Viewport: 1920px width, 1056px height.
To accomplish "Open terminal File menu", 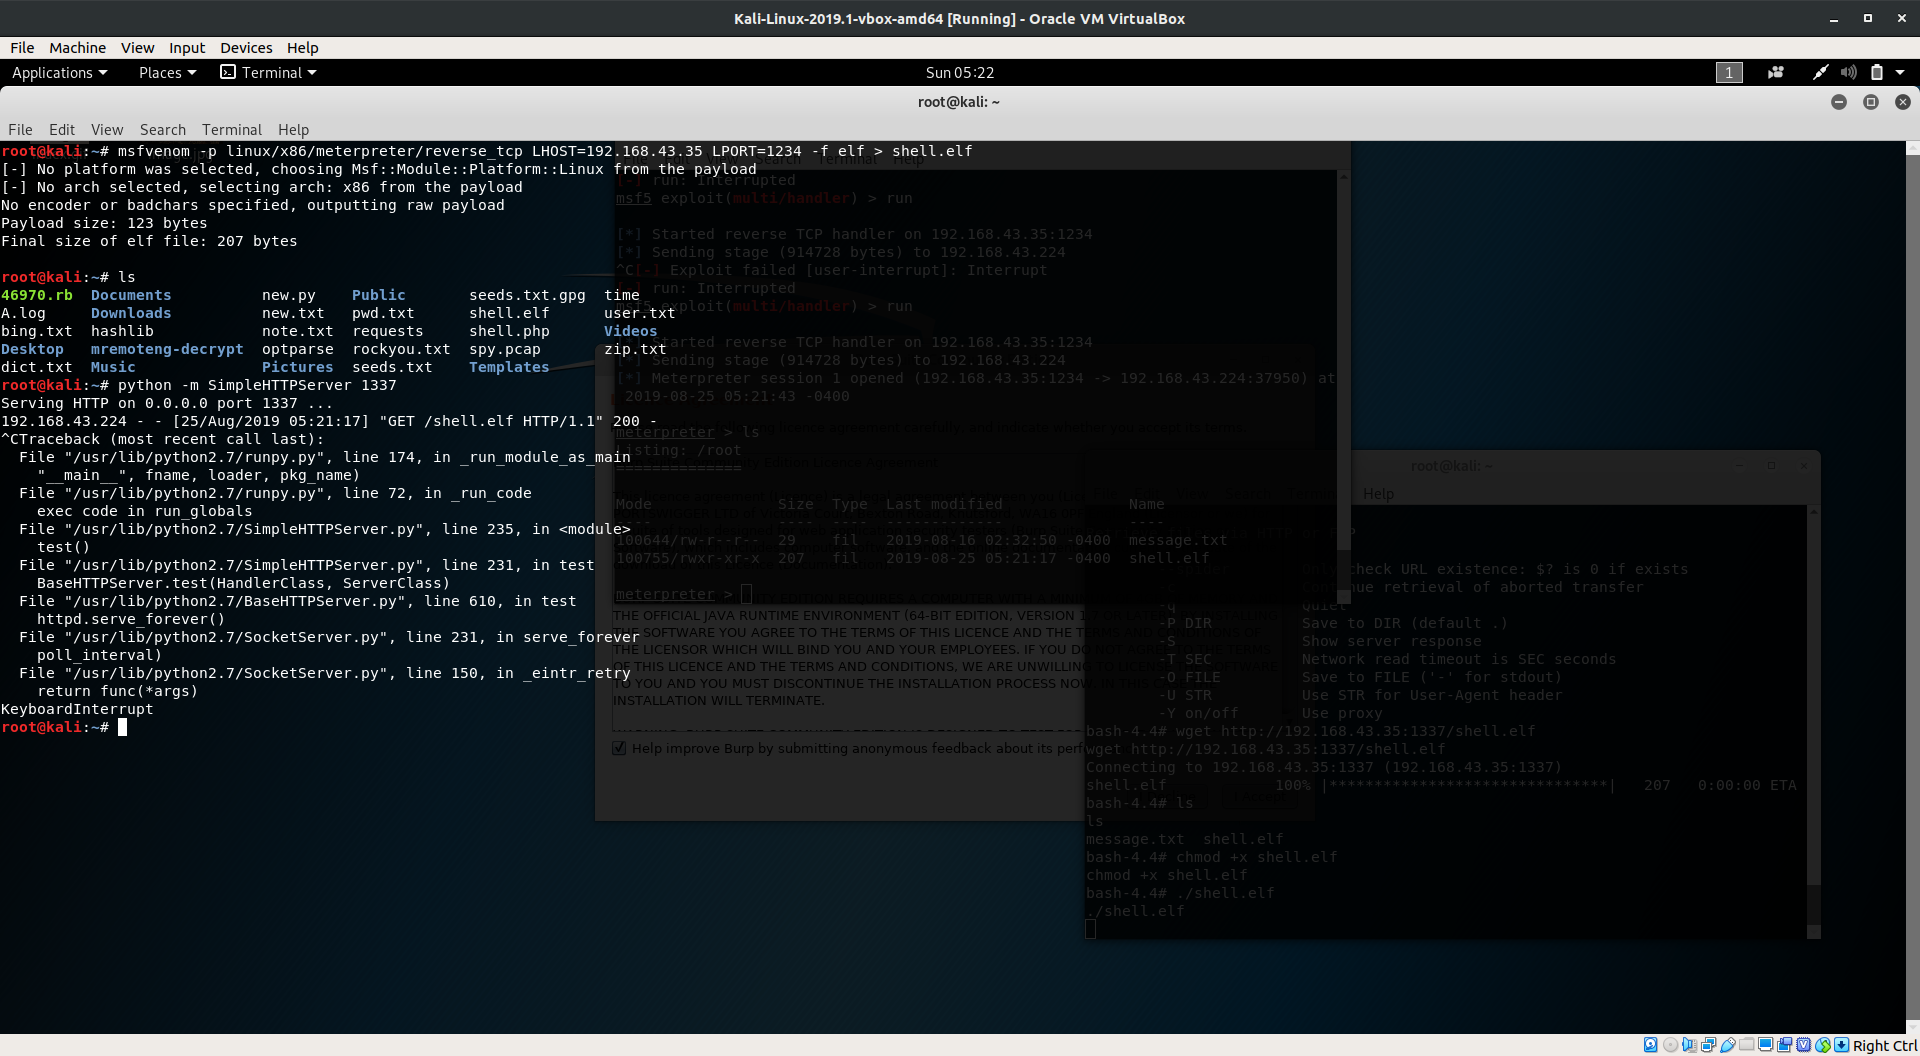I will [20, 129].
